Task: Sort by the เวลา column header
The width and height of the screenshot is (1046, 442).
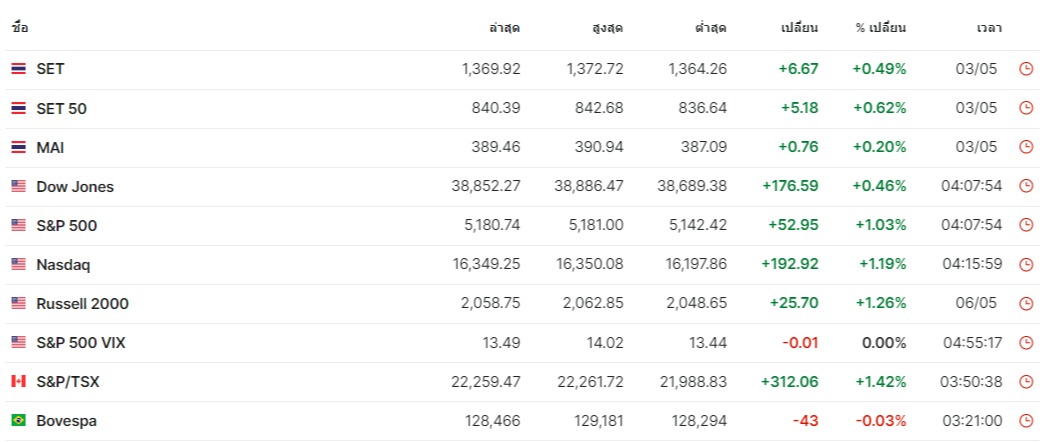Action: click(989, 28)
